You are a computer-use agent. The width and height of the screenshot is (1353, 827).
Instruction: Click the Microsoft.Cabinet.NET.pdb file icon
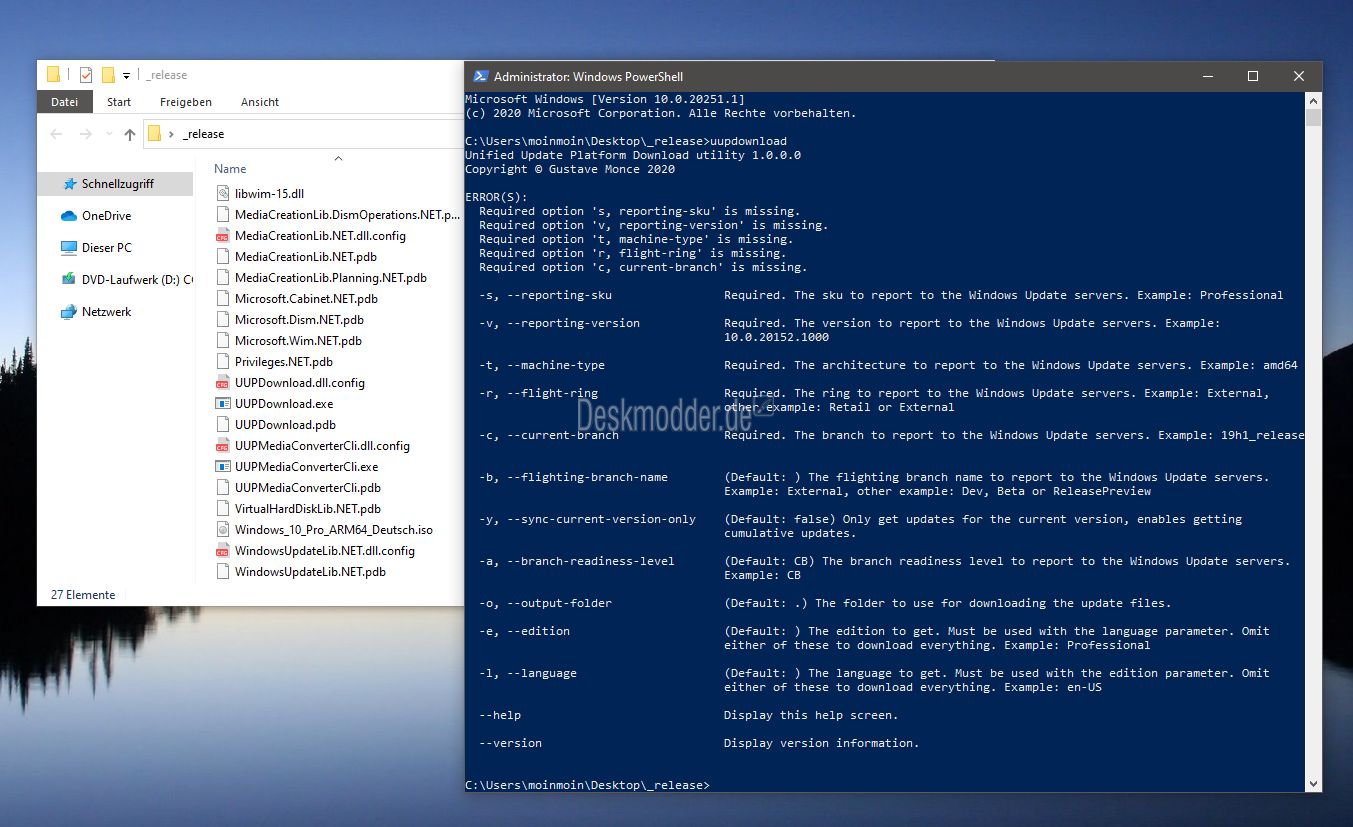[223, 298]
